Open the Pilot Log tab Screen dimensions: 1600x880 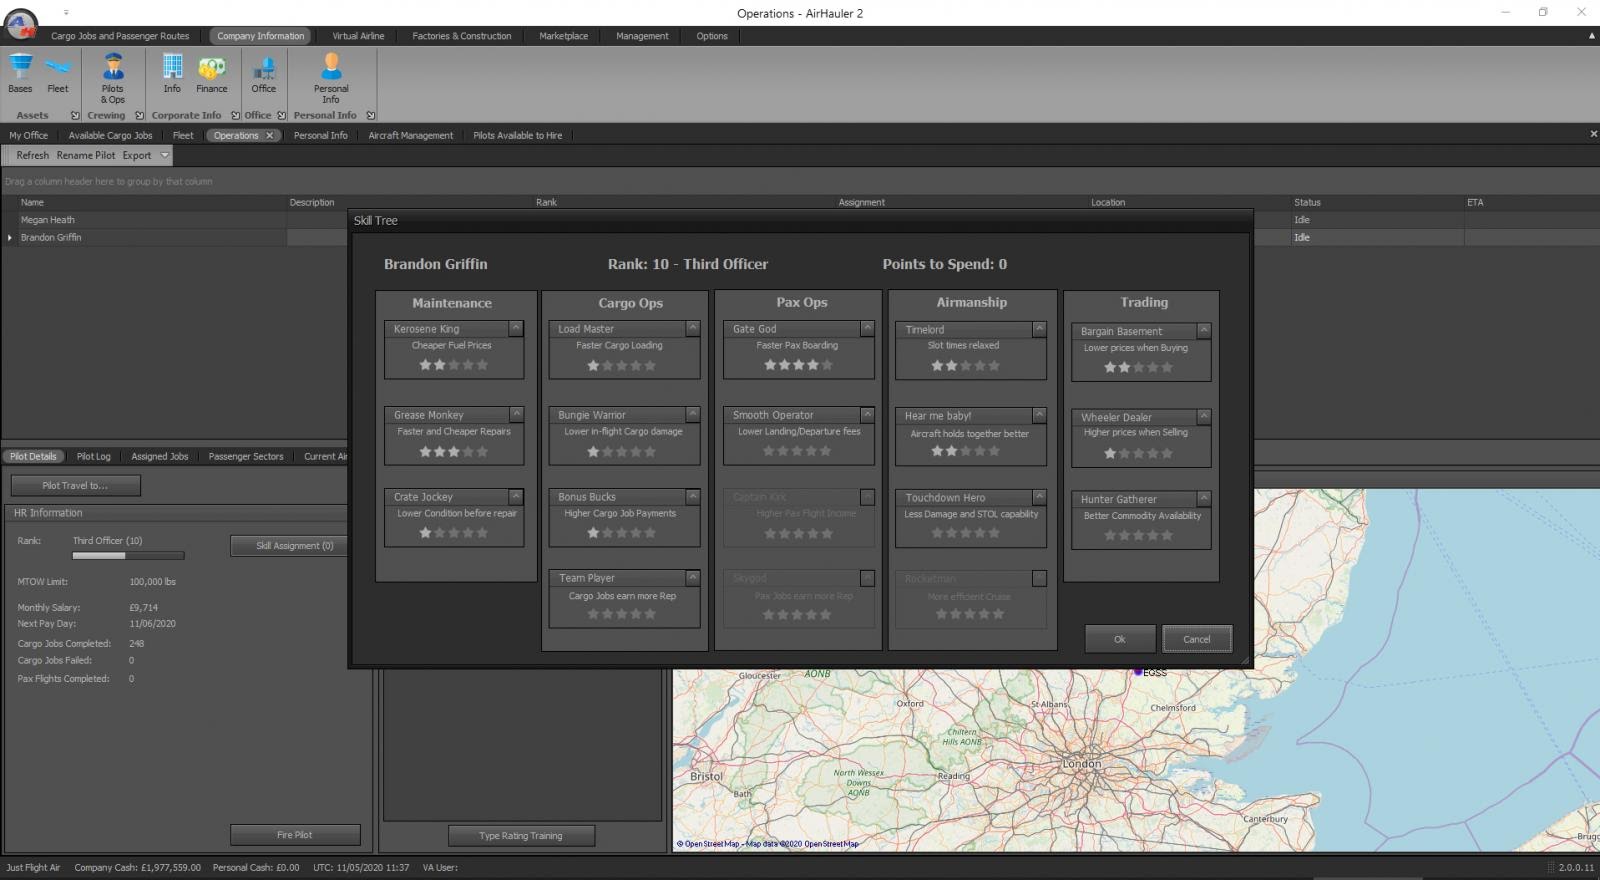click(93, 456)
